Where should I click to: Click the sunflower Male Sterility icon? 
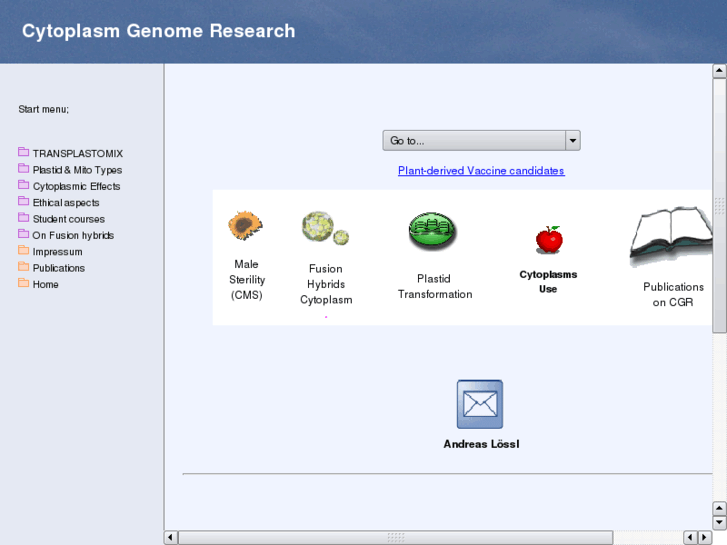point(245,226)
